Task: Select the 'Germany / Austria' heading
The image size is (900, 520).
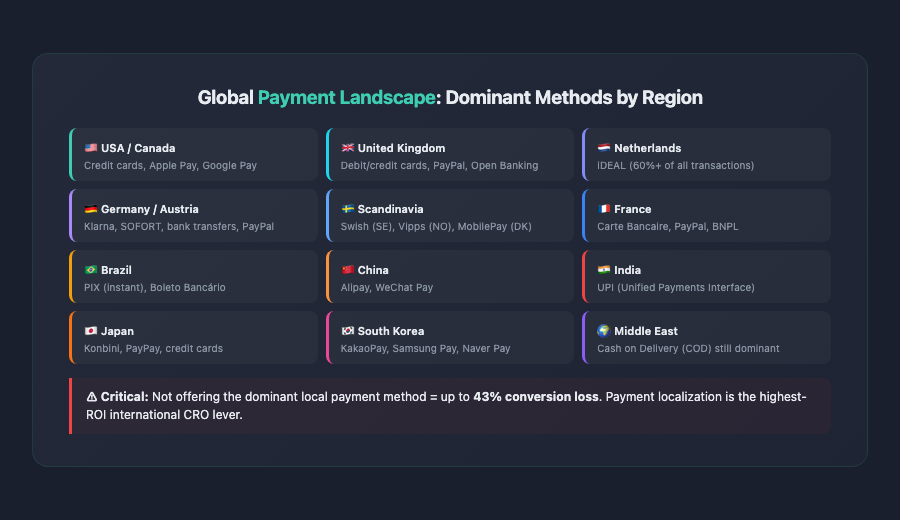Action: pos(150,209)
